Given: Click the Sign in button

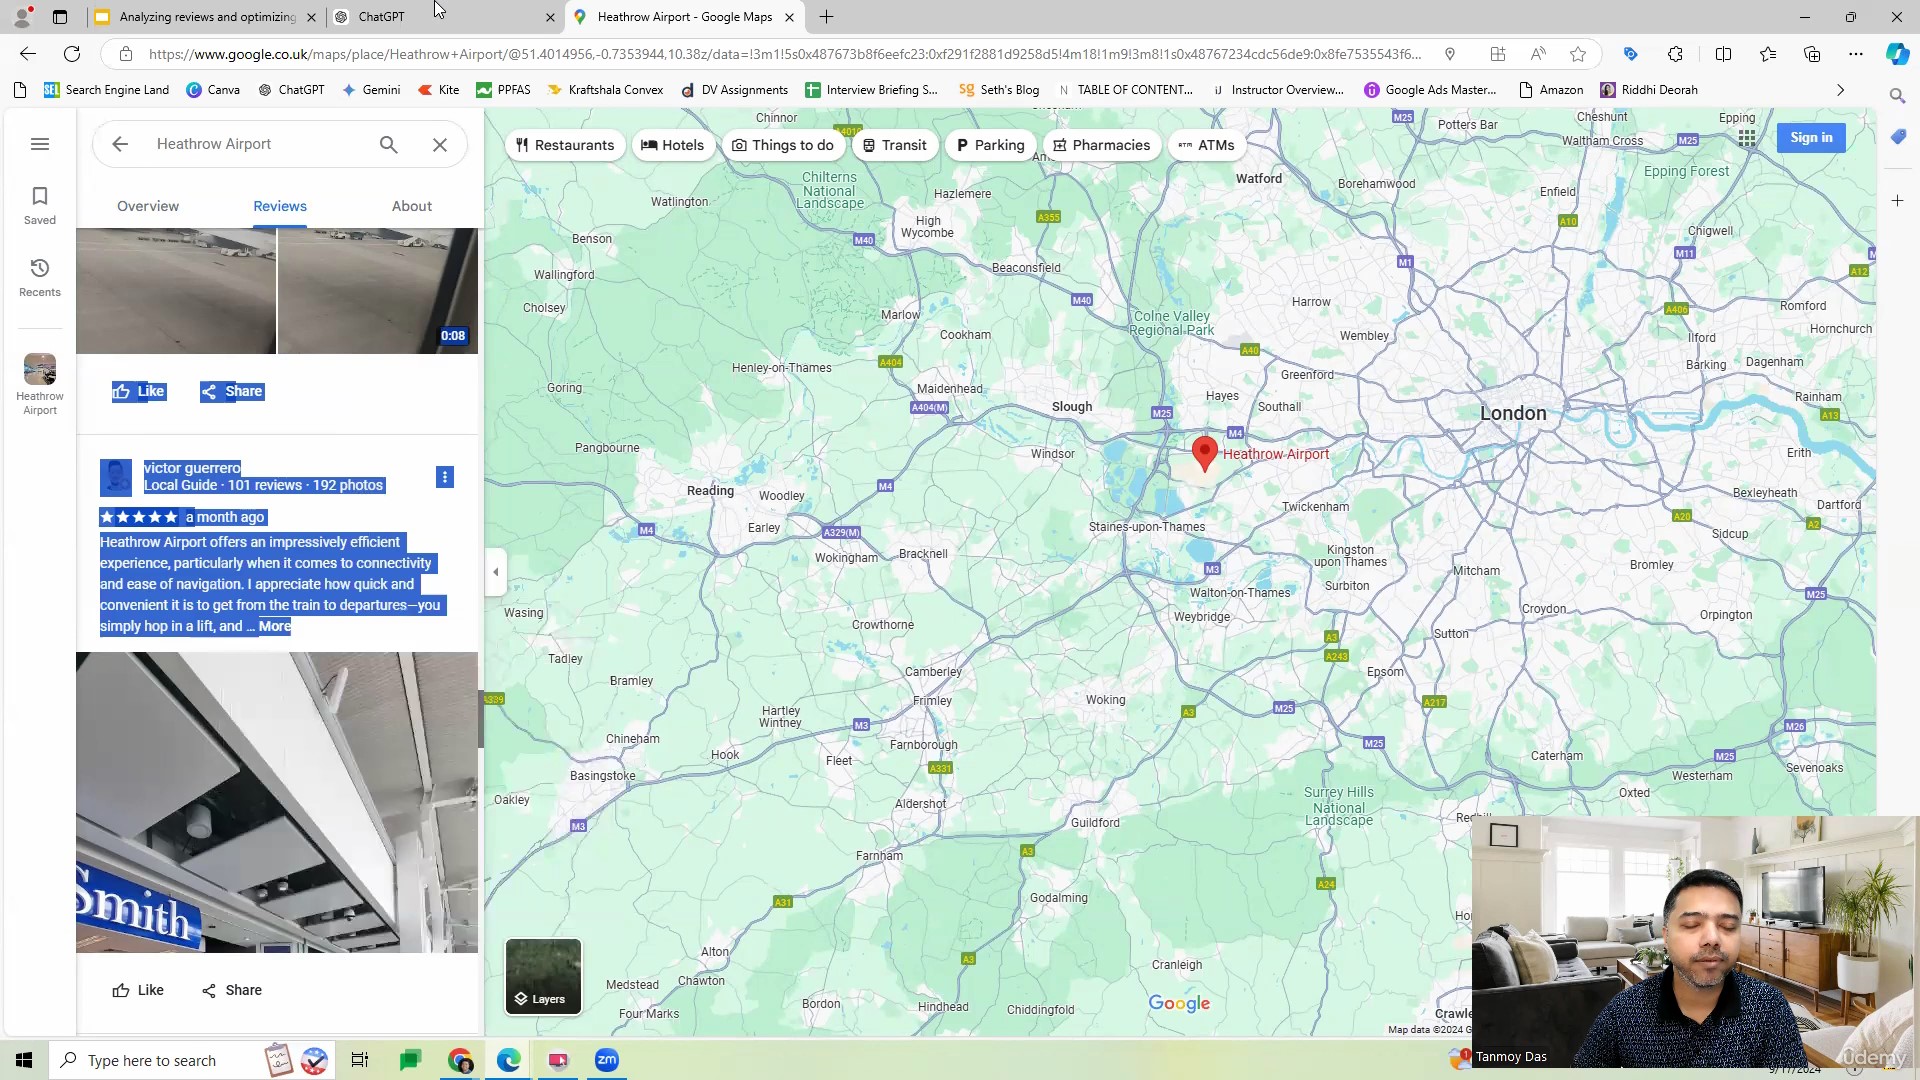Looking at the screenshot, I should coord(1811,138).
